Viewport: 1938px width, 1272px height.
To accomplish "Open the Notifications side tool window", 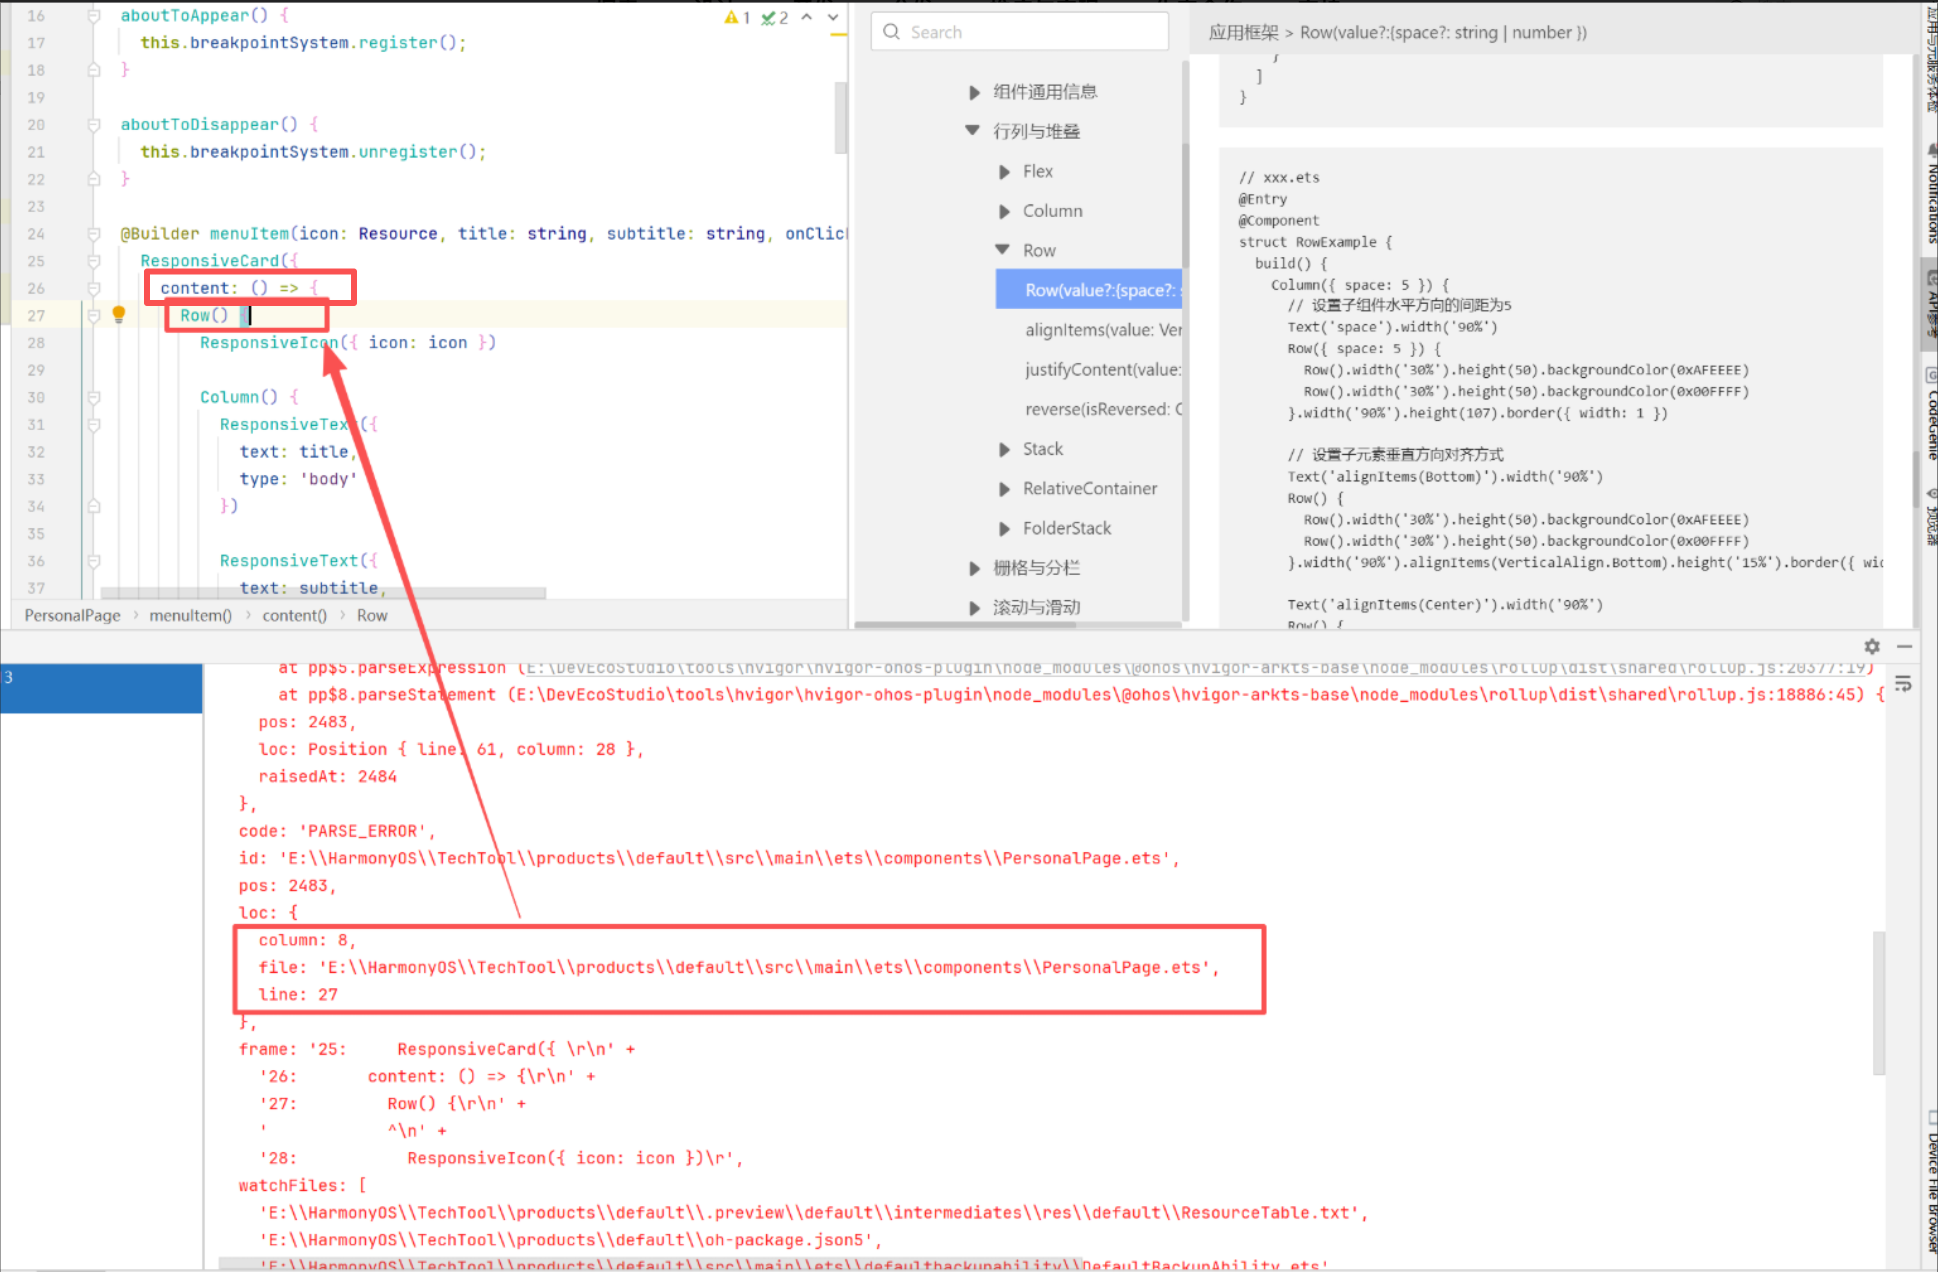I will click(1930, 200).
